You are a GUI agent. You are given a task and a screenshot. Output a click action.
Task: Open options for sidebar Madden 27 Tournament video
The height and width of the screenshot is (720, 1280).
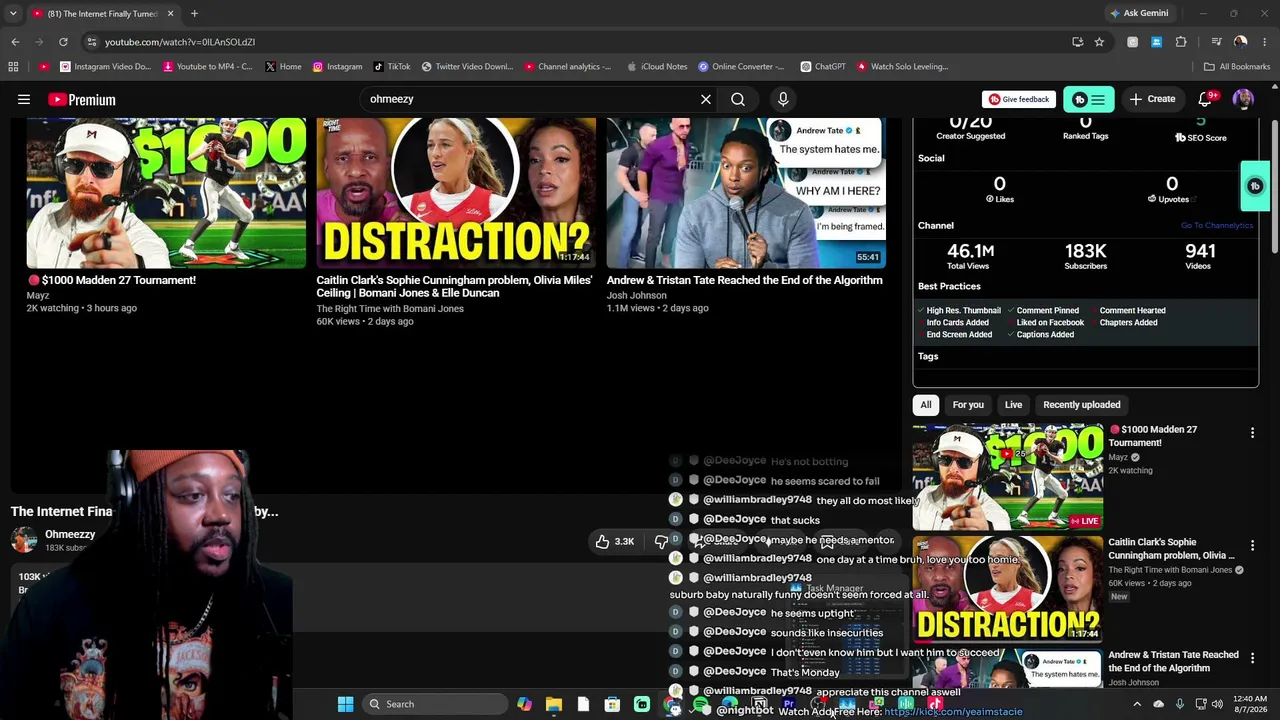pyautogui.click(x=1252, y=433)
